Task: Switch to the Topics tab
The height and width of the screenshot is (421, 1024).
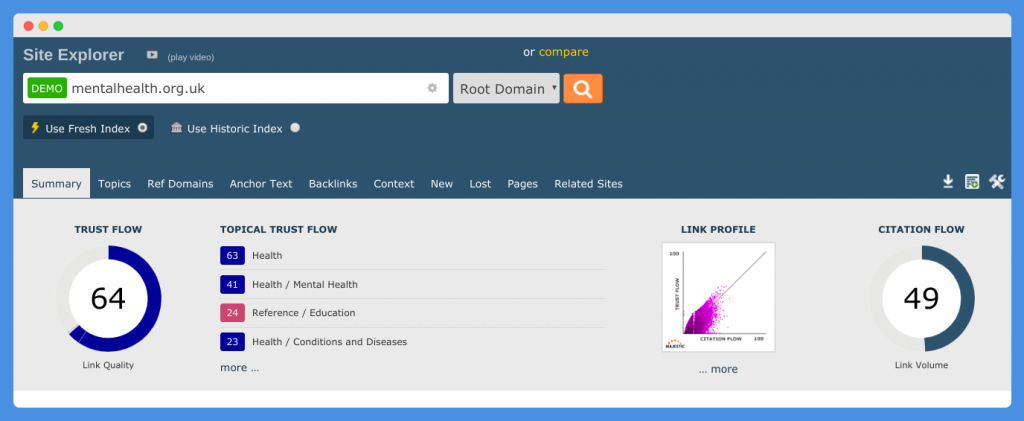Action: pyautogui.click(x=114, y=183)
